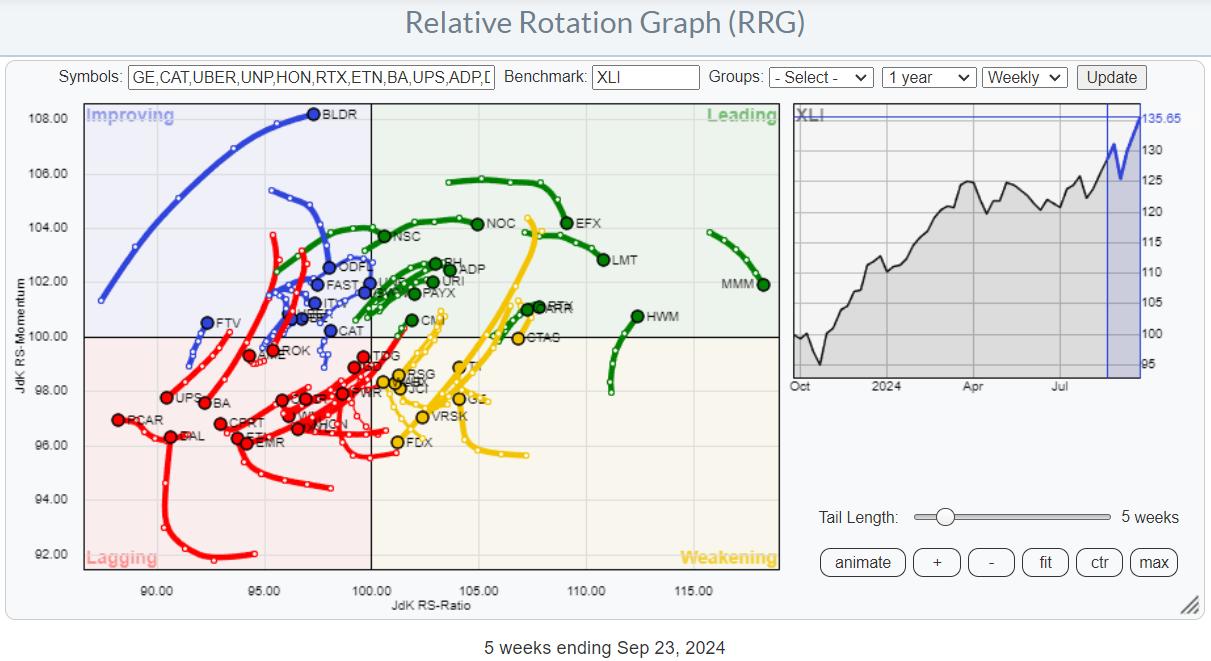
Task: Open the Groups Select dropdown
Action: [822, 78]
